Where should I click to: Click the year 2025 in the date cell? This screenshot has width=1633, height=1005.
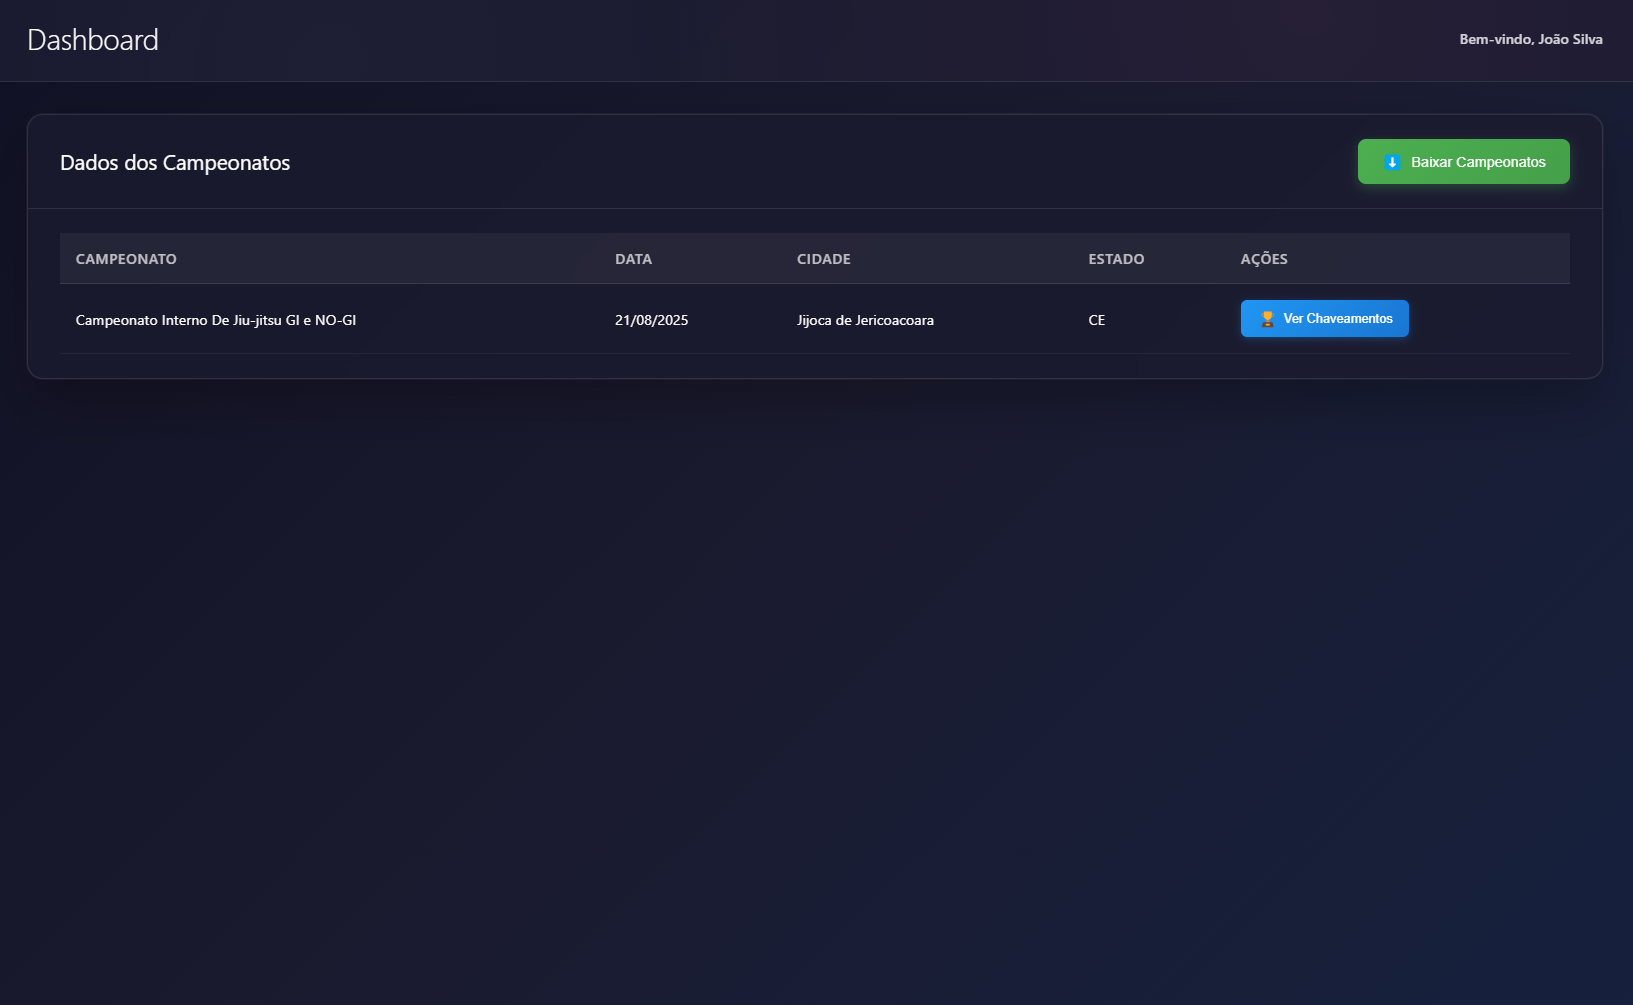pos(672,321)
